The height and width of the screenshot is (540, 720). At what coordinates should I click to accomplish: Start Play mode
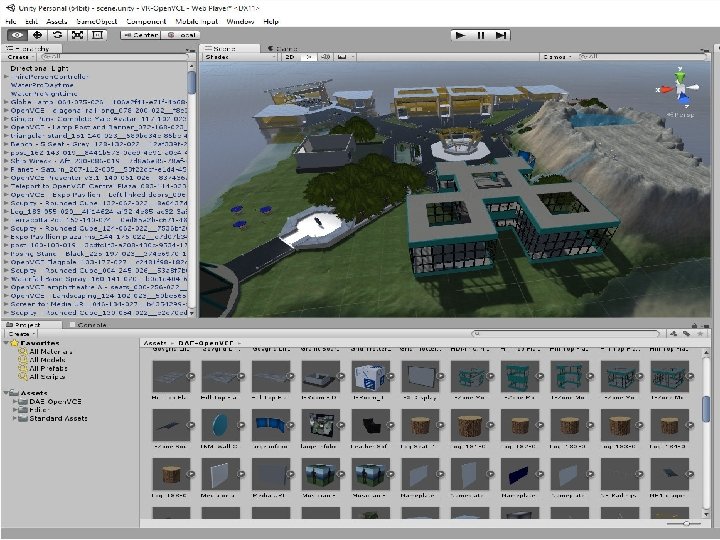461,35
